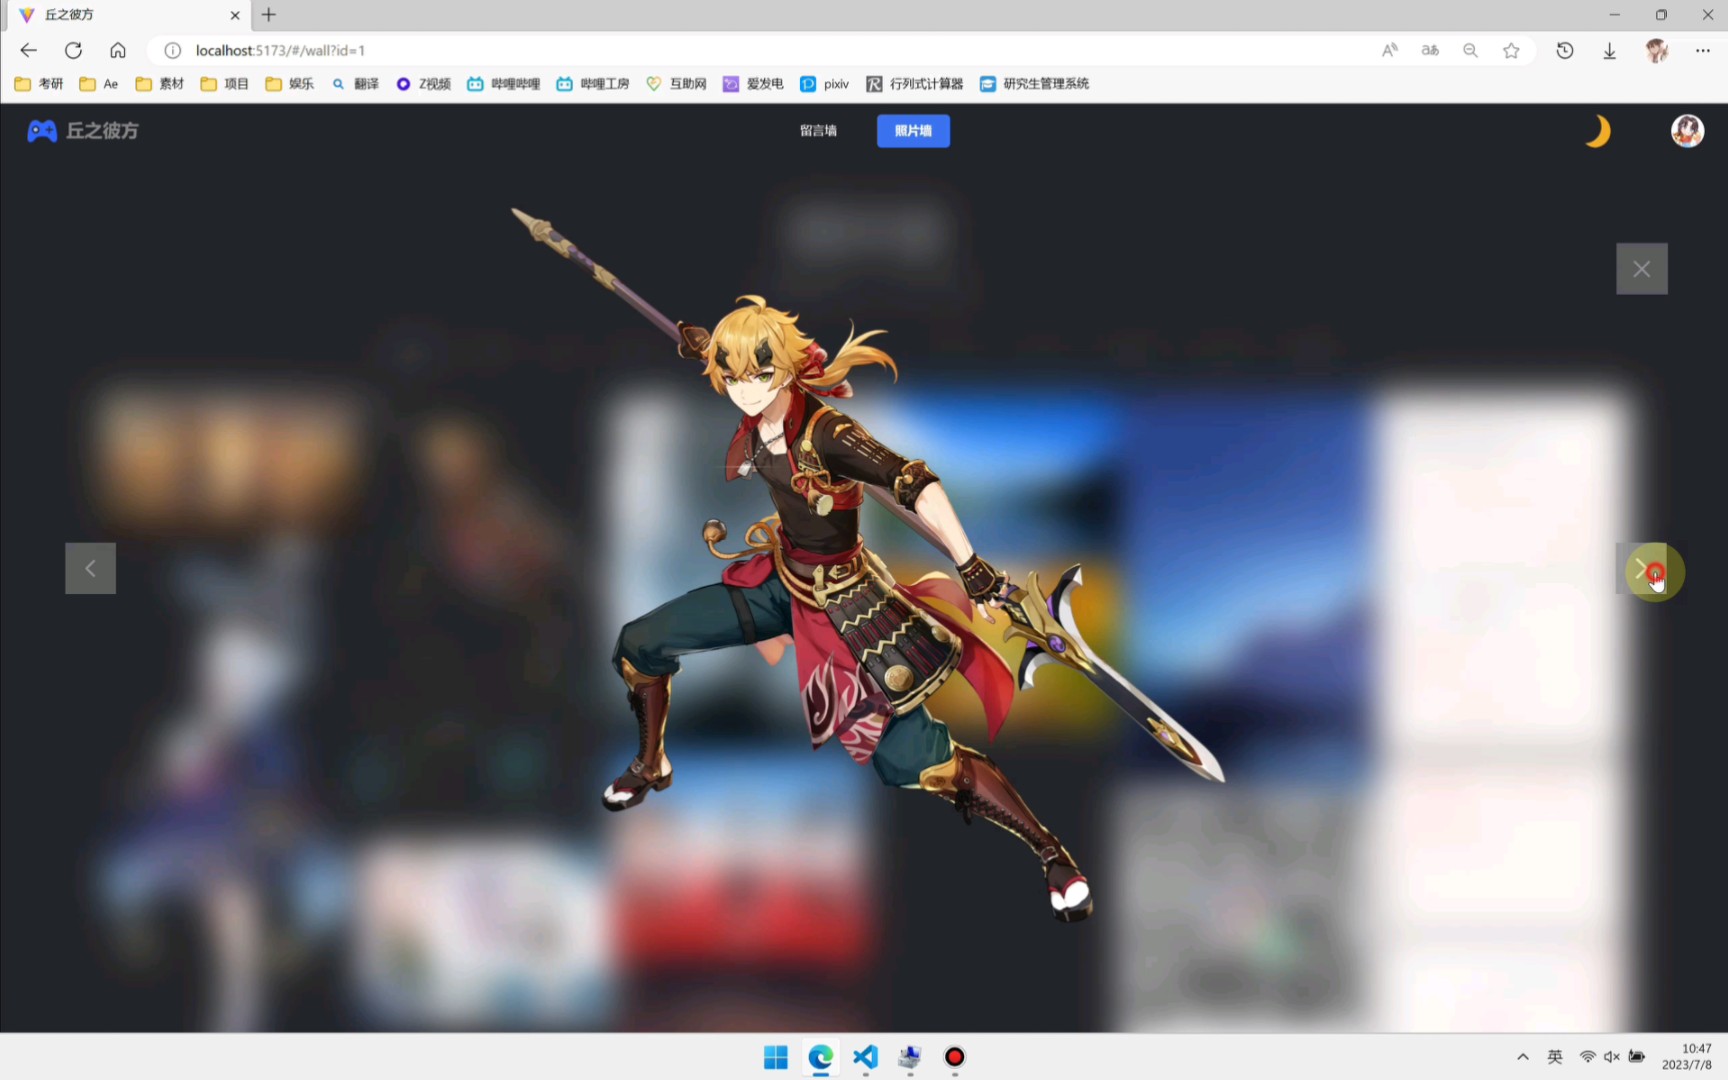Toggle dark mode moon icon
The width and height of the screenshot is (1728, 1080).
(x=1597, y=131)
